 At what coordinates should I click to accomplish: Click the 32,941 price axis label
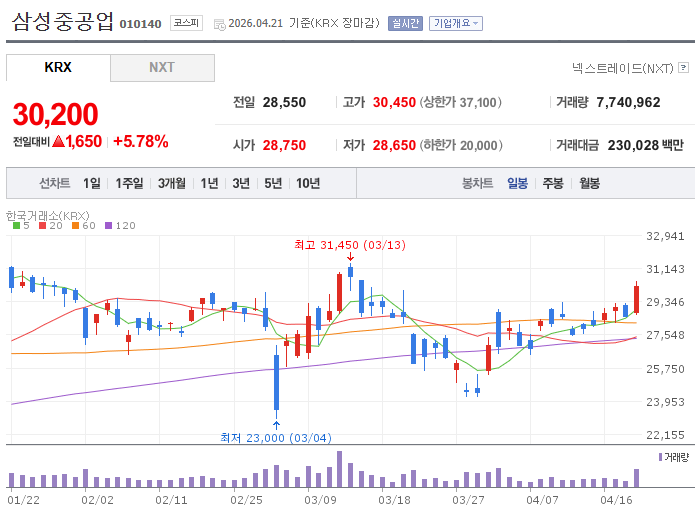tap(665, 236)
